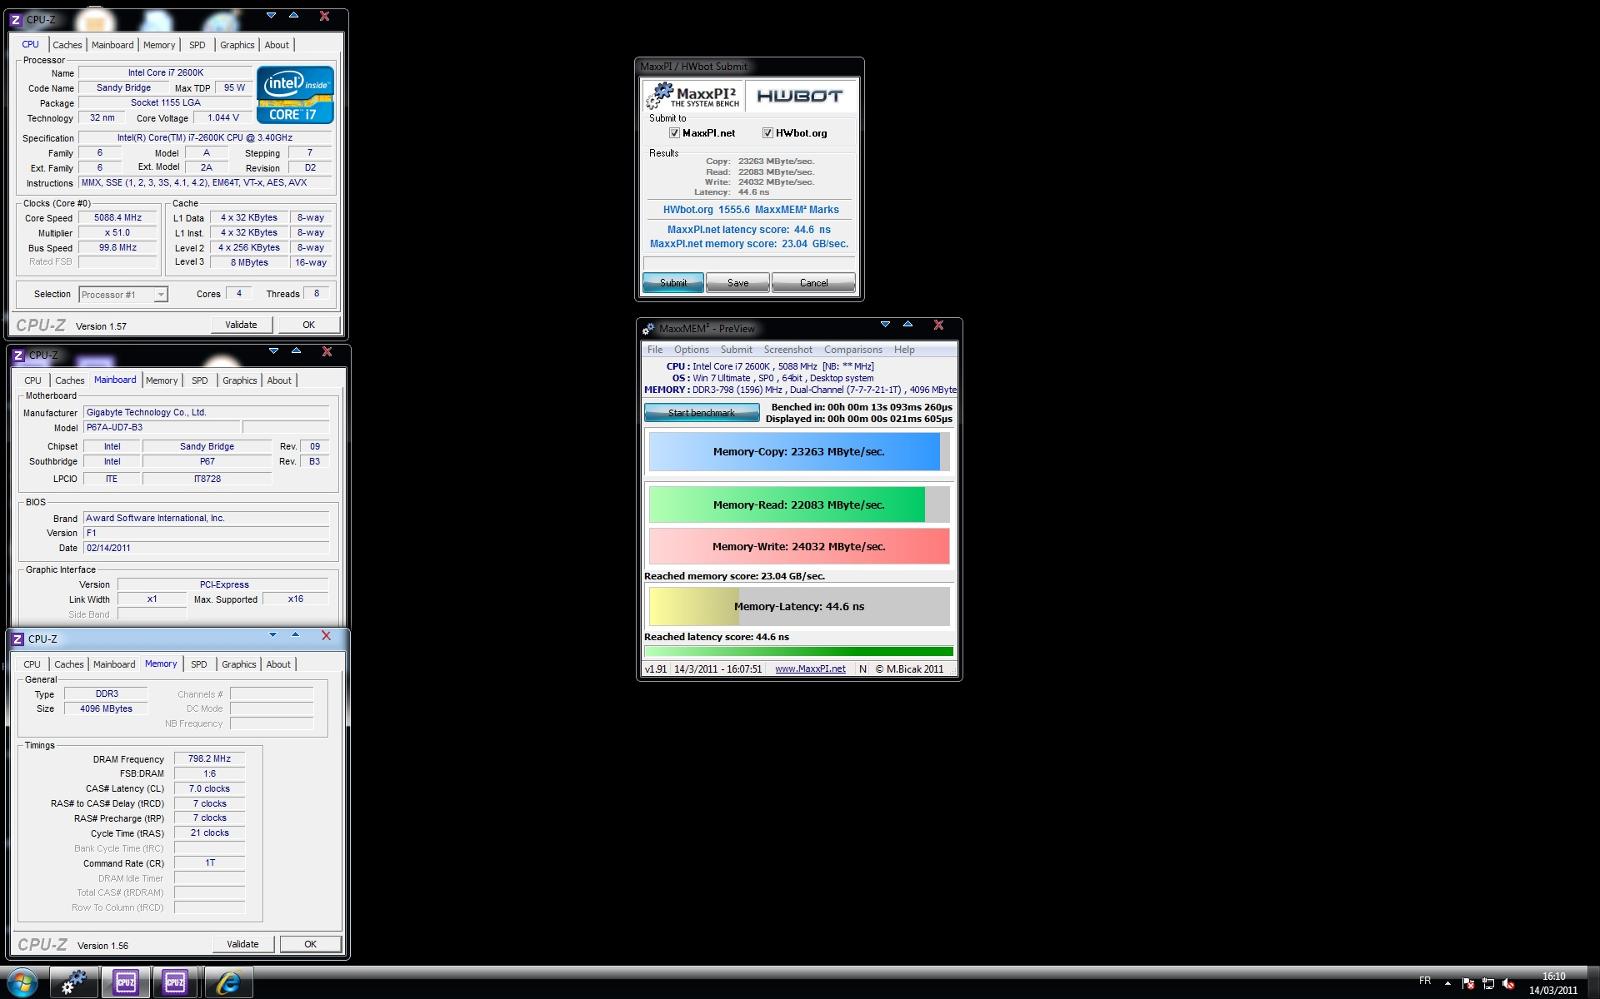Viewport: 1600px width, 999px height.
Task: Click Validate in CPU-Z version 1.57 window
Action: click(241, 325)
